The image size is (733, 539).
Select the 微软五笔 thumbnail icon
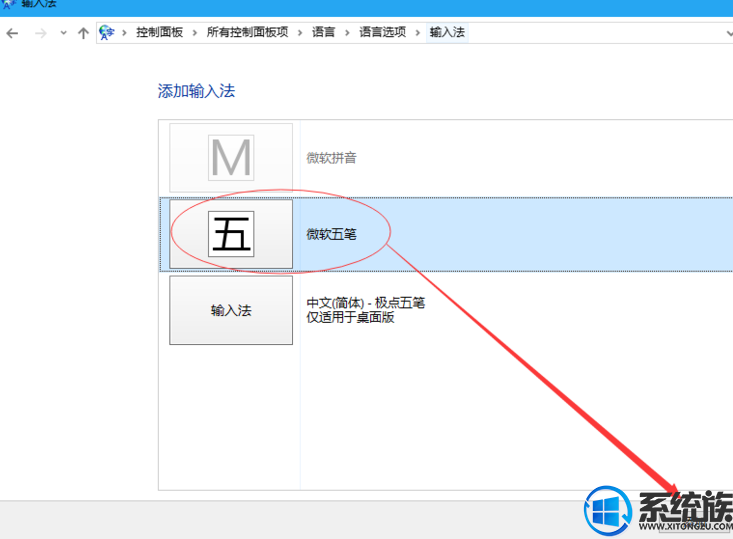[x=231, y=234]
